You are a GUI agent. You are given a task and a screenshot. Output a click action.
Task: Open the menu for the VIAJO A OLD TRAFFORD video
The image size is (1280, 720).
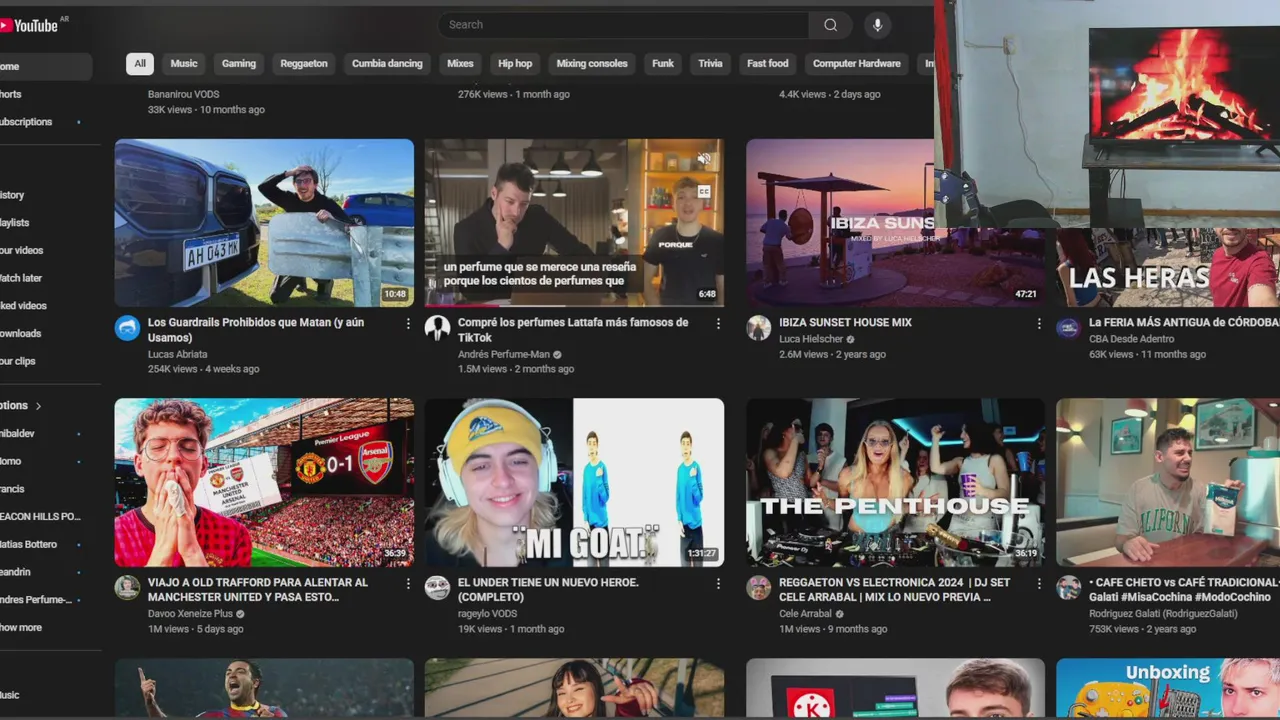(408, 584)
